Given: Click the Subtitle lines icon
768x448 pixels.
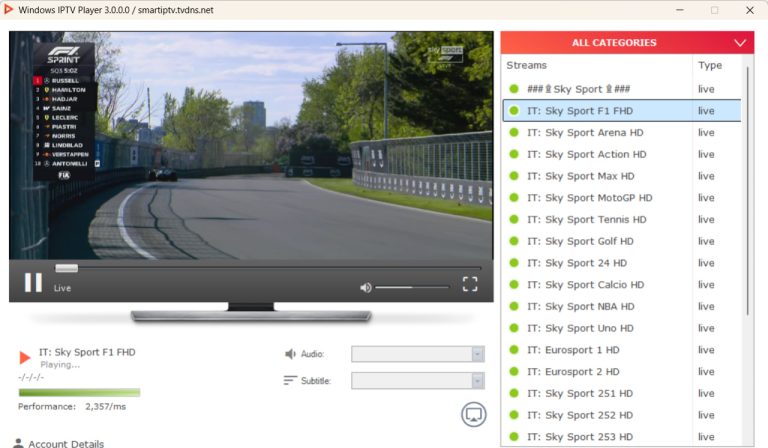Looking at the screenshot, I should click(x=290, y=380).
